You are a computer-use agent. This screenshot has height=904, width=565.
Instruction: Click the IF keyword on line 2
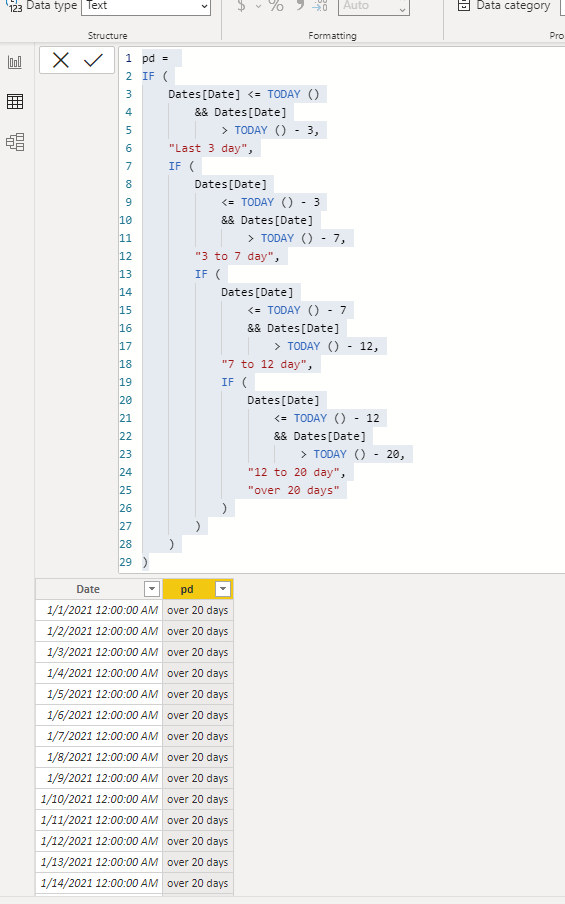click(148, 76)
